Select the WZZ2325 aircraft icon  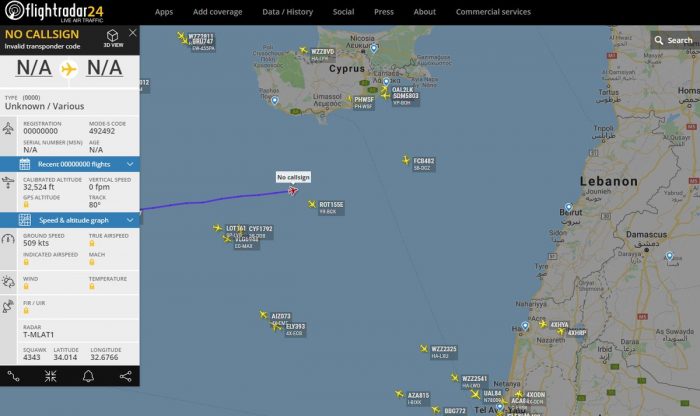424,348
